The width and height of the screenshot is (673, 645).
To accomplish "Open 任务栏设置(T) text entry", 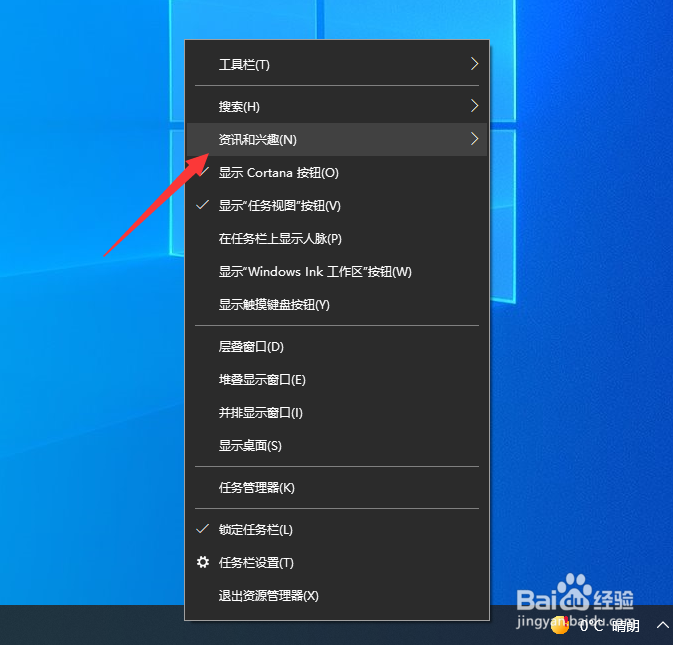I will pyautogui.click(x=256, y=563).
